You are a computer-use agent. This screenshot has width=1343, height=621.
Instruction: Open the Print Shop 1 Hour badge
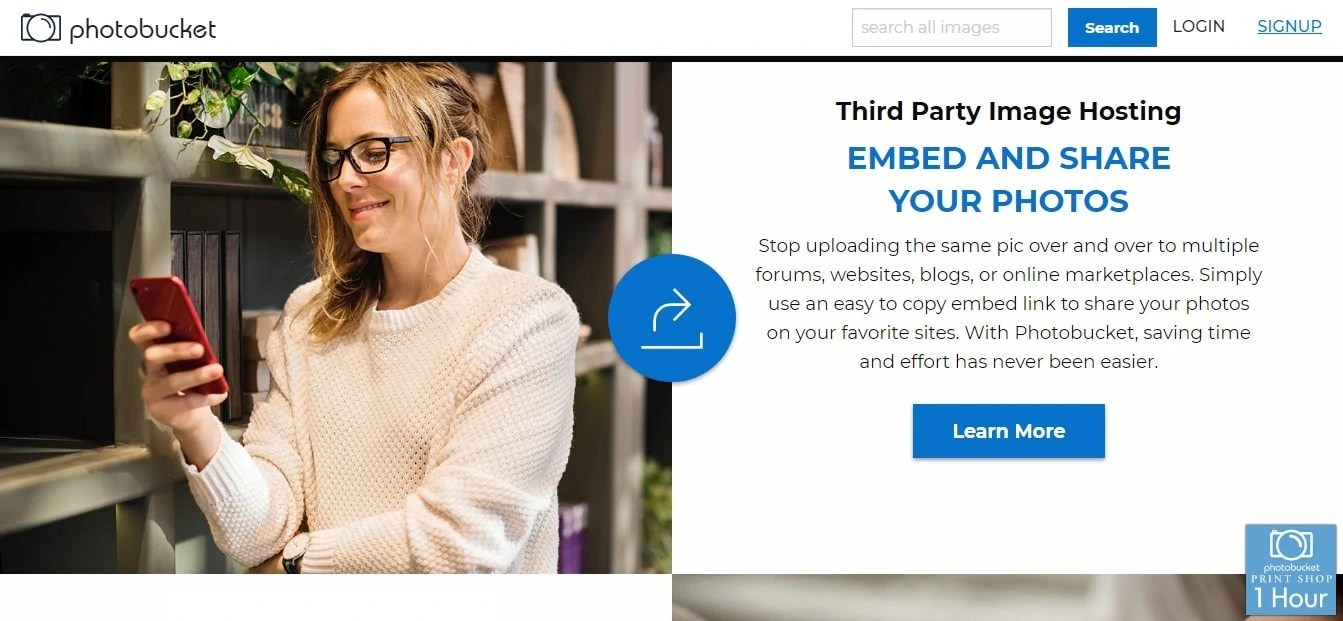click(1290, 569)
